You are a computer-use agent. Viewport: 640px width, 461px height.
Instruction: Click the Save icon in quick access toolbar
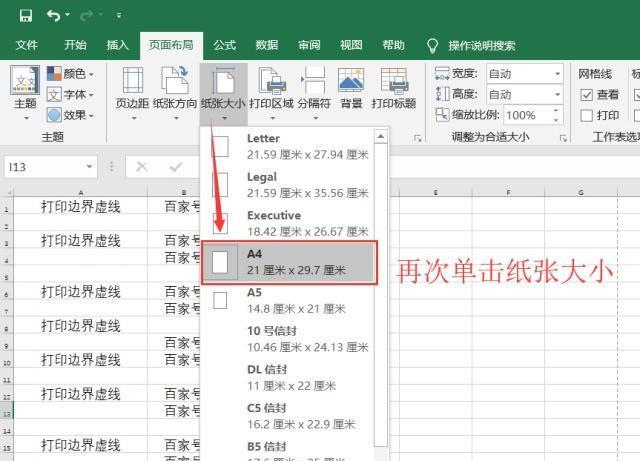click(x=25, y=15)
